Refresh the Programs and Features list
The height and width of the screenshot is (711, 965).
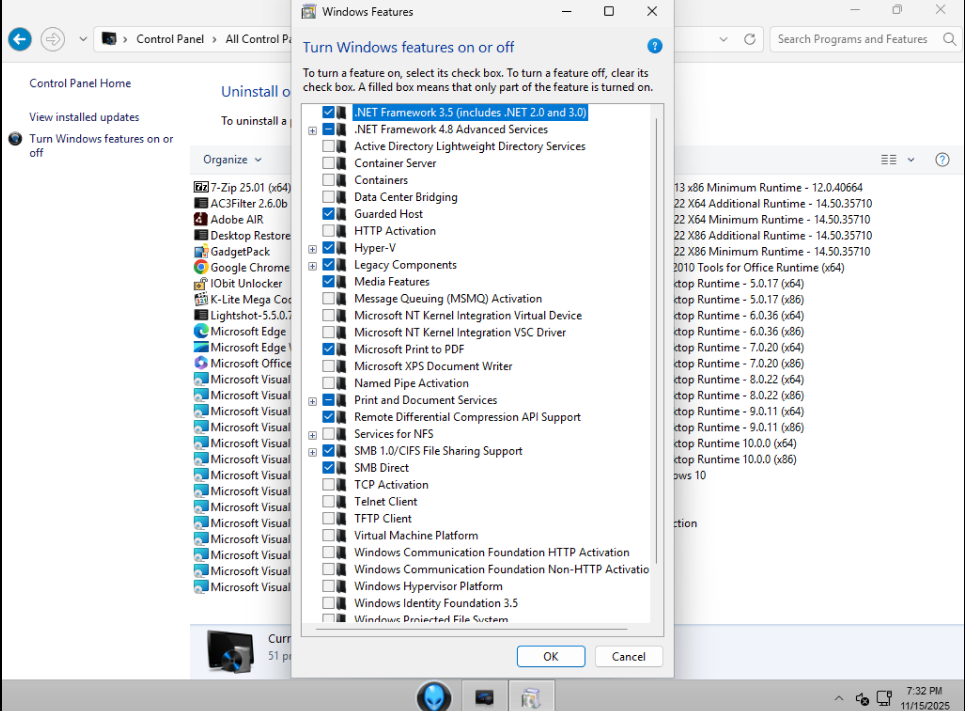[750, 39]
